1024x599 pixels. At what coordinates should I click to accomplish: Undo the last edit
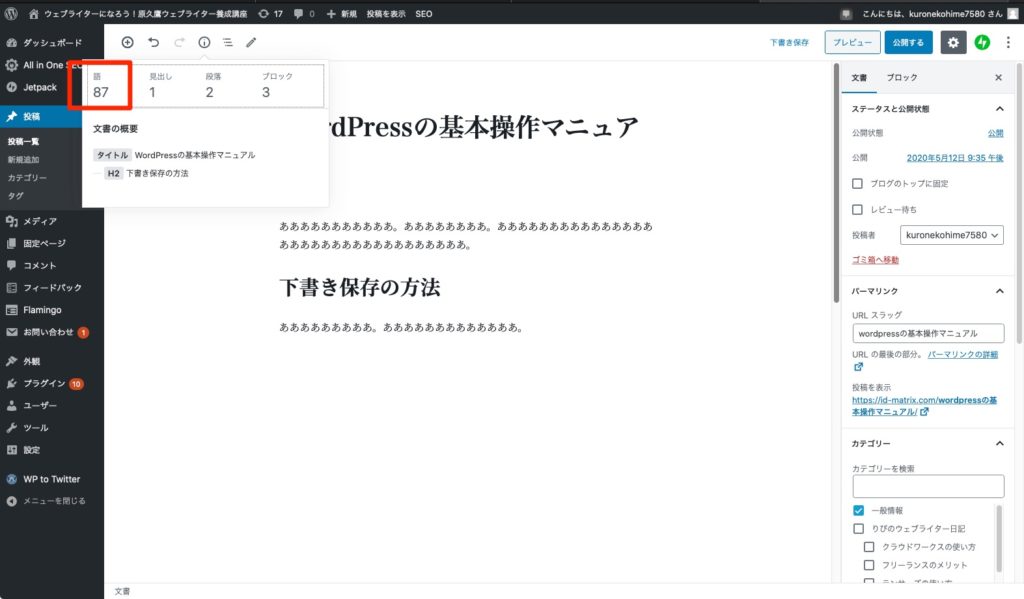coord(153,42)
